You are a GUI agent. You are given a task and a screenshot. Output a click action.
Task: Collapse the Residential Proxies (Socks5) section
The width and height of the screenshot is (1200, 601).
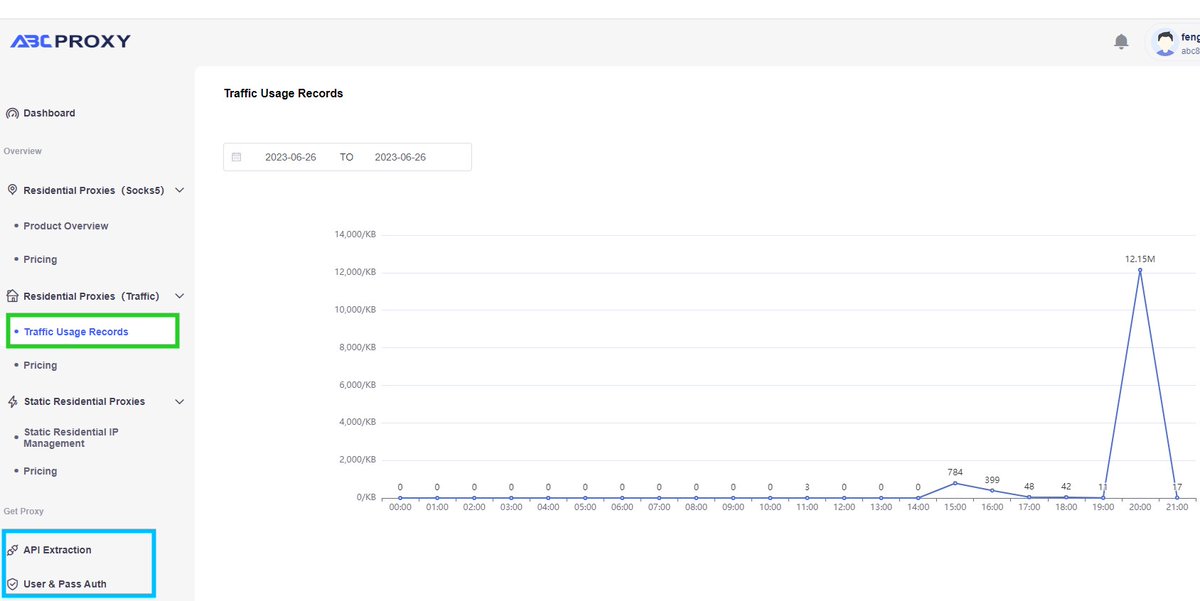point(179,190)
